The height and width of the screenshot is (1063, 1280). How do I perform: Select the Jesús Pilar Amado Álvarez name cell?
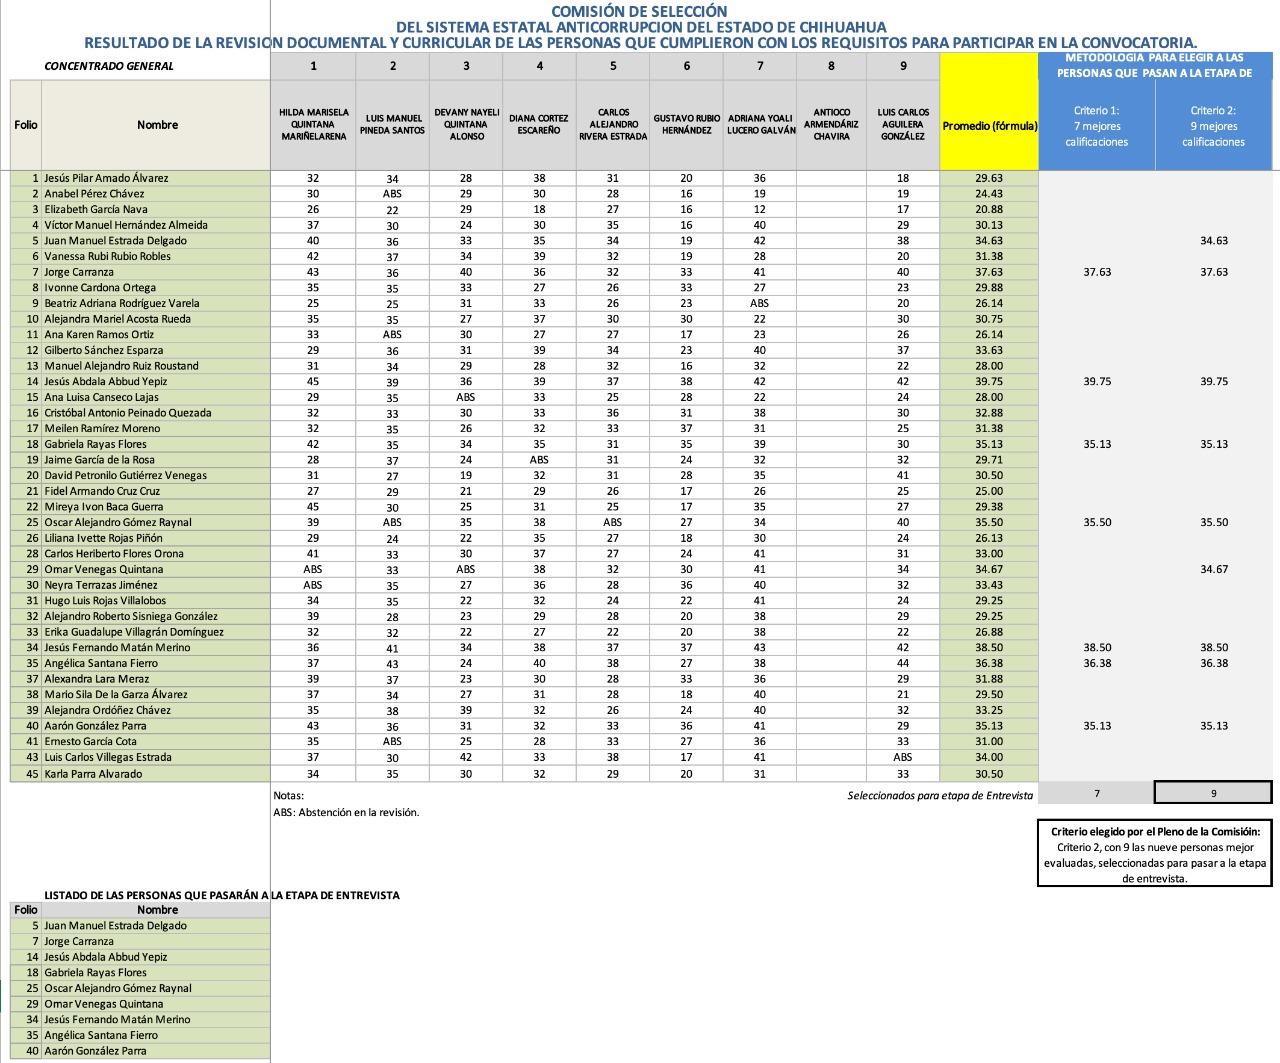106,178
